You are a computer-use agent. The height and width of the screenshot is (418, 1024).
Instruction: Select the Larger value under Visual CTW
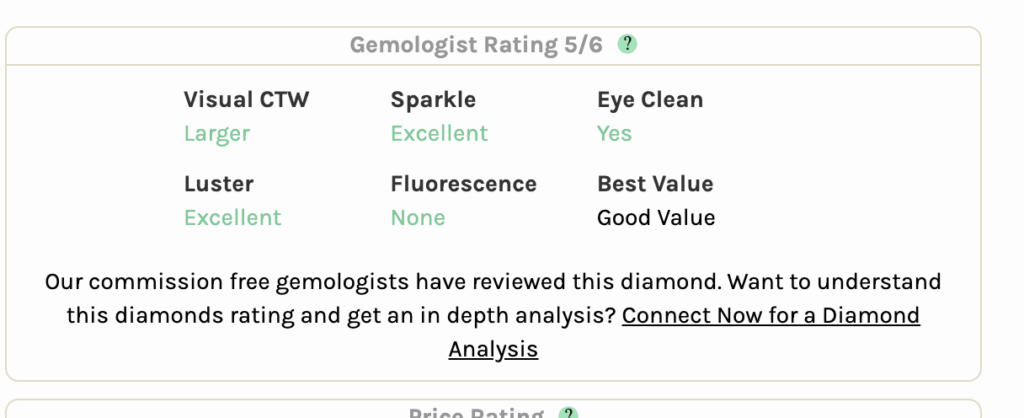coord(216,133)
